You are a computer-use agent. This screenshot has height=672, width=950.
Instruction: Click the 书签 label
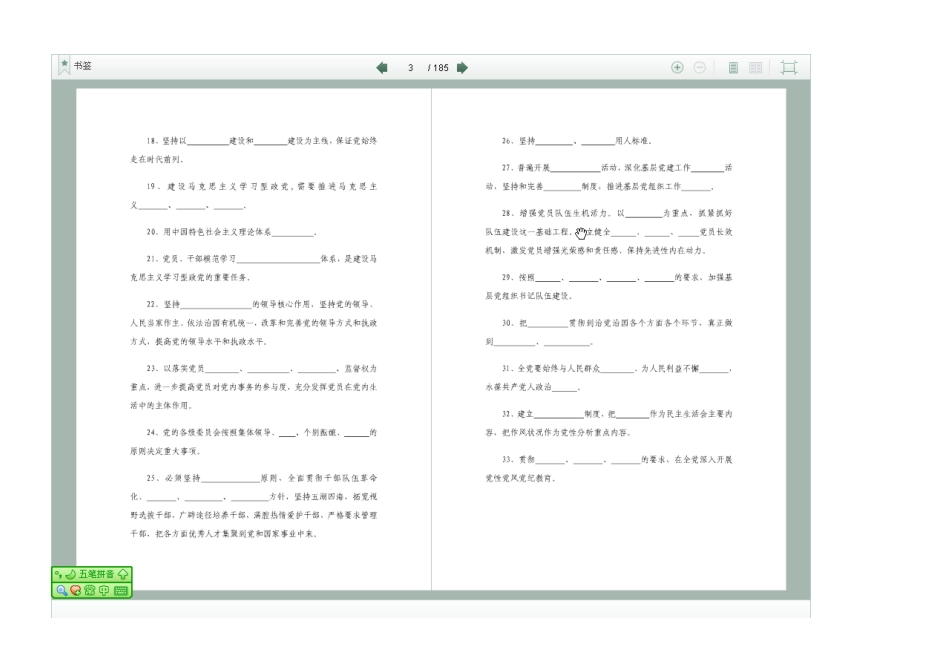tap(83, 66)
